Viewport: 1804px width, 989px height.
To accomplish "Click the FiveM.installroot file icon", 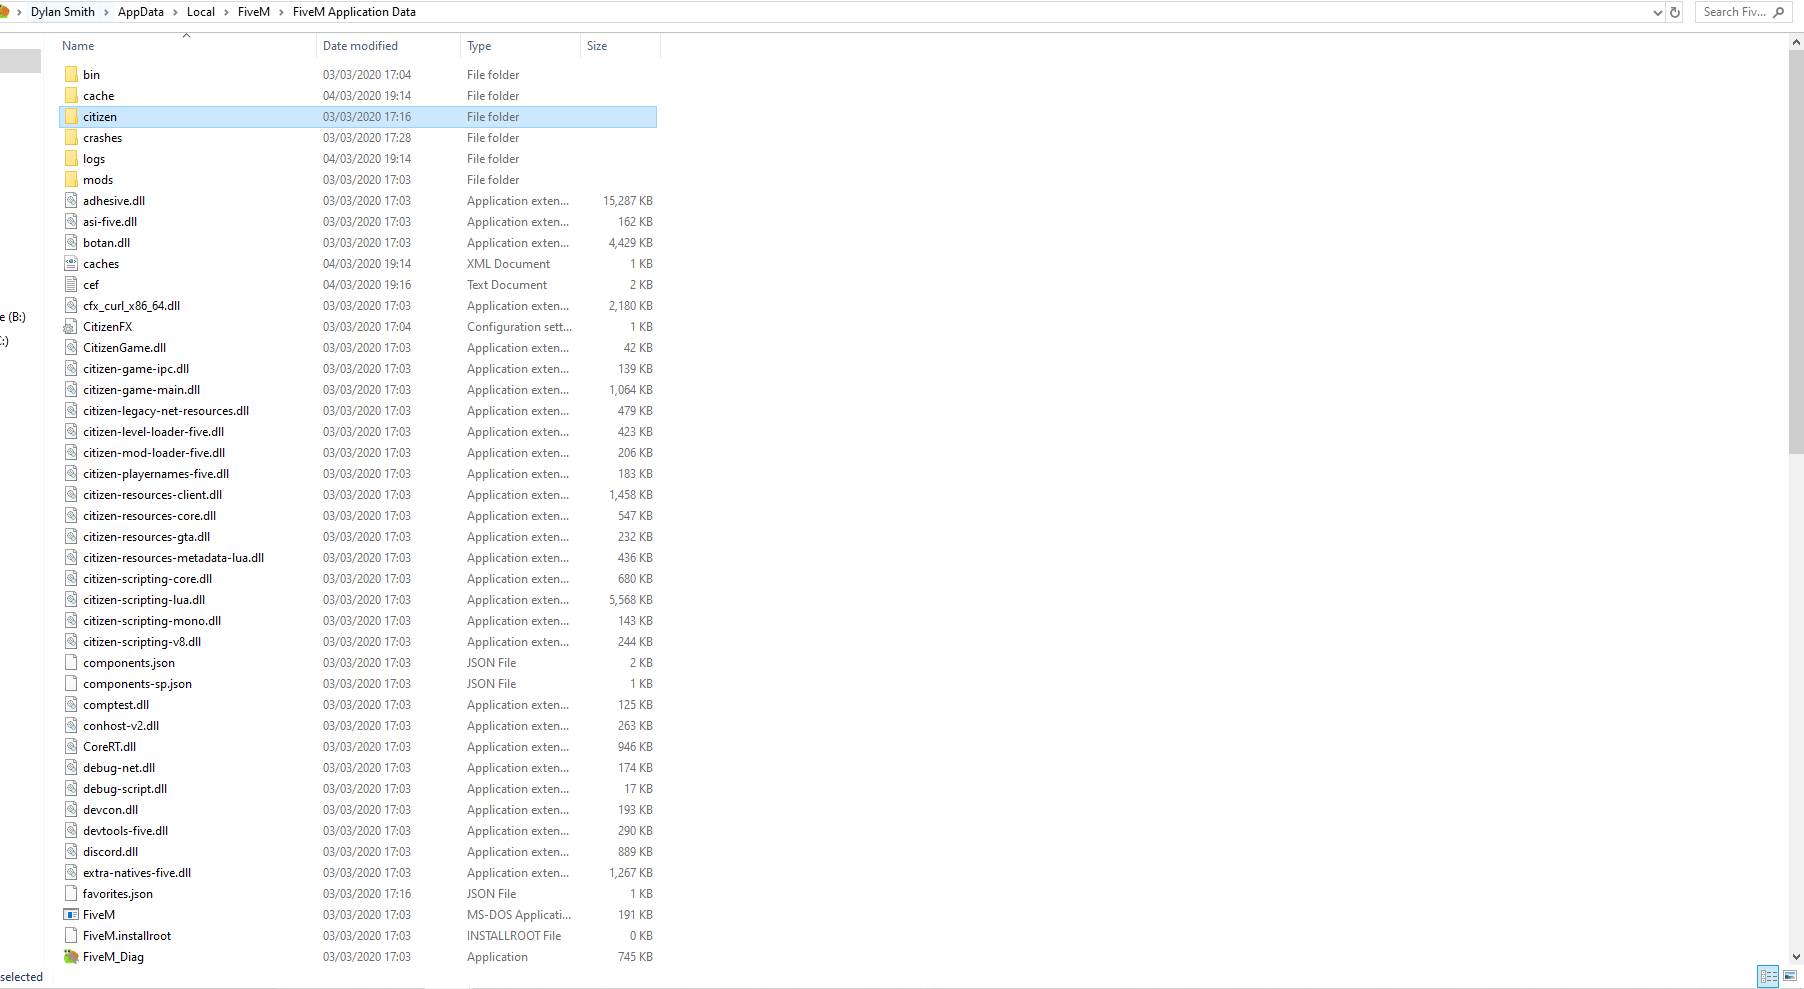I will pos(71,935).
